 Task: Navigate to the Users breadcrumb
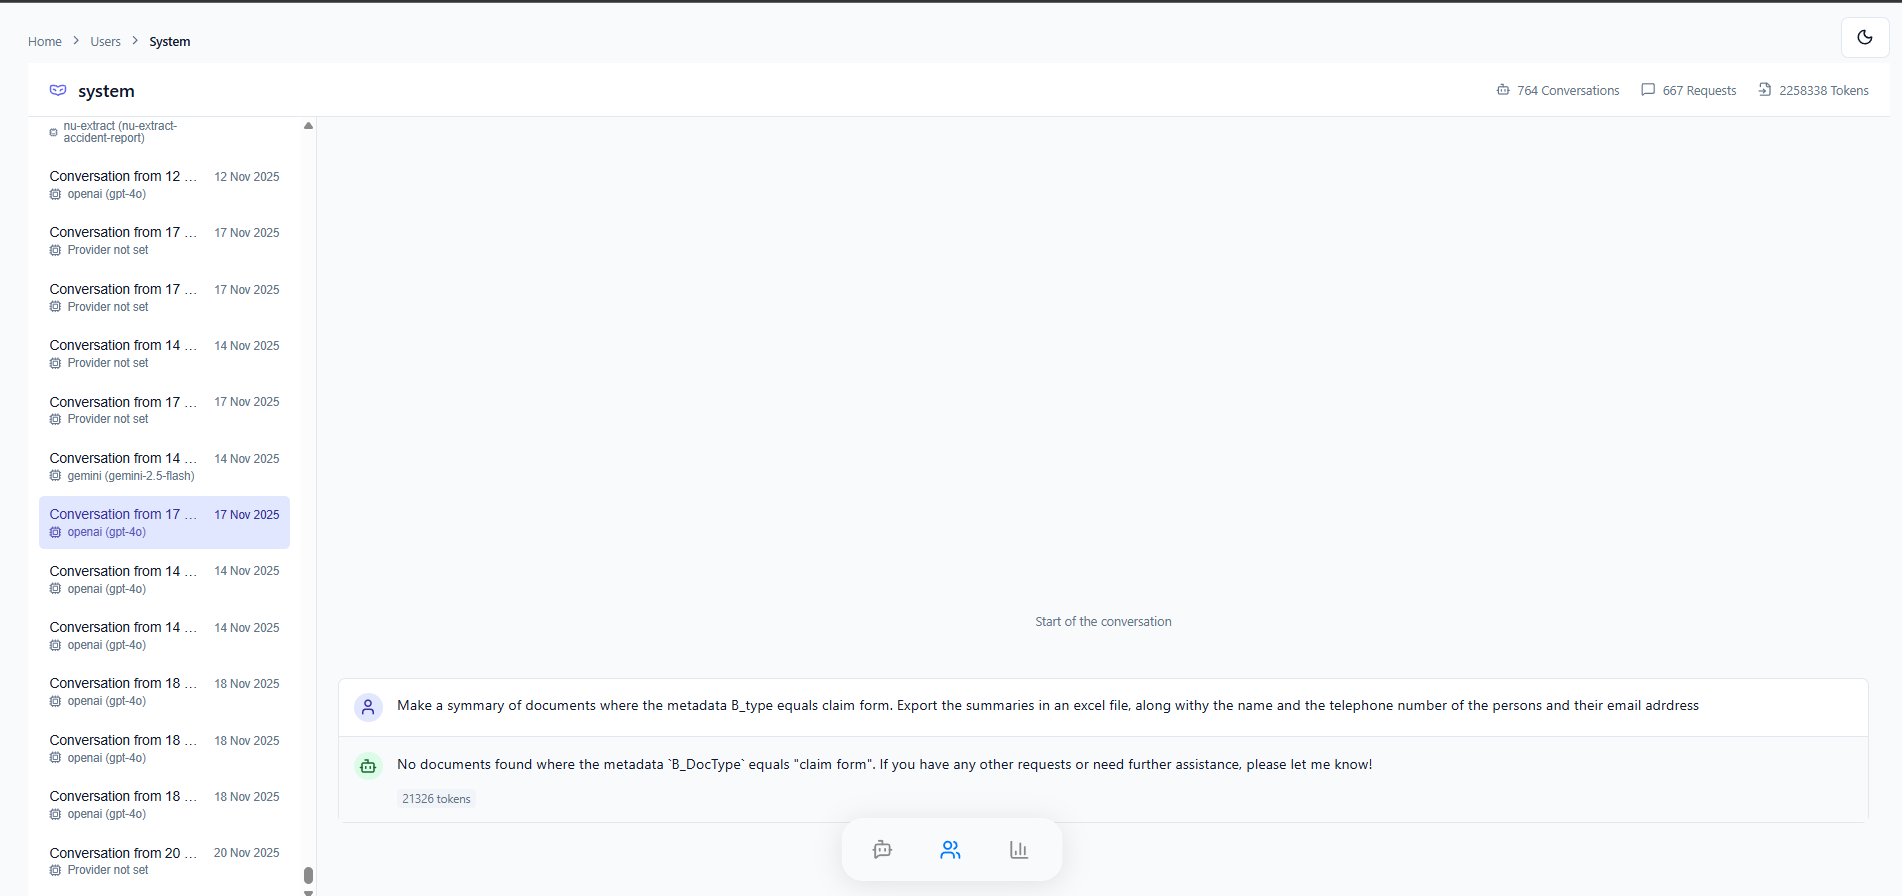point(105,42)
